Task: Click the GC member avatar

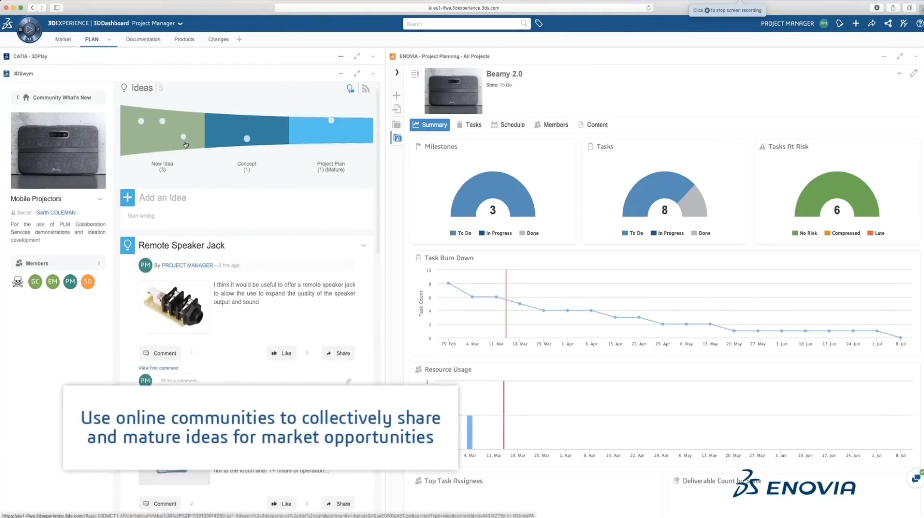Action: (35, 282)
